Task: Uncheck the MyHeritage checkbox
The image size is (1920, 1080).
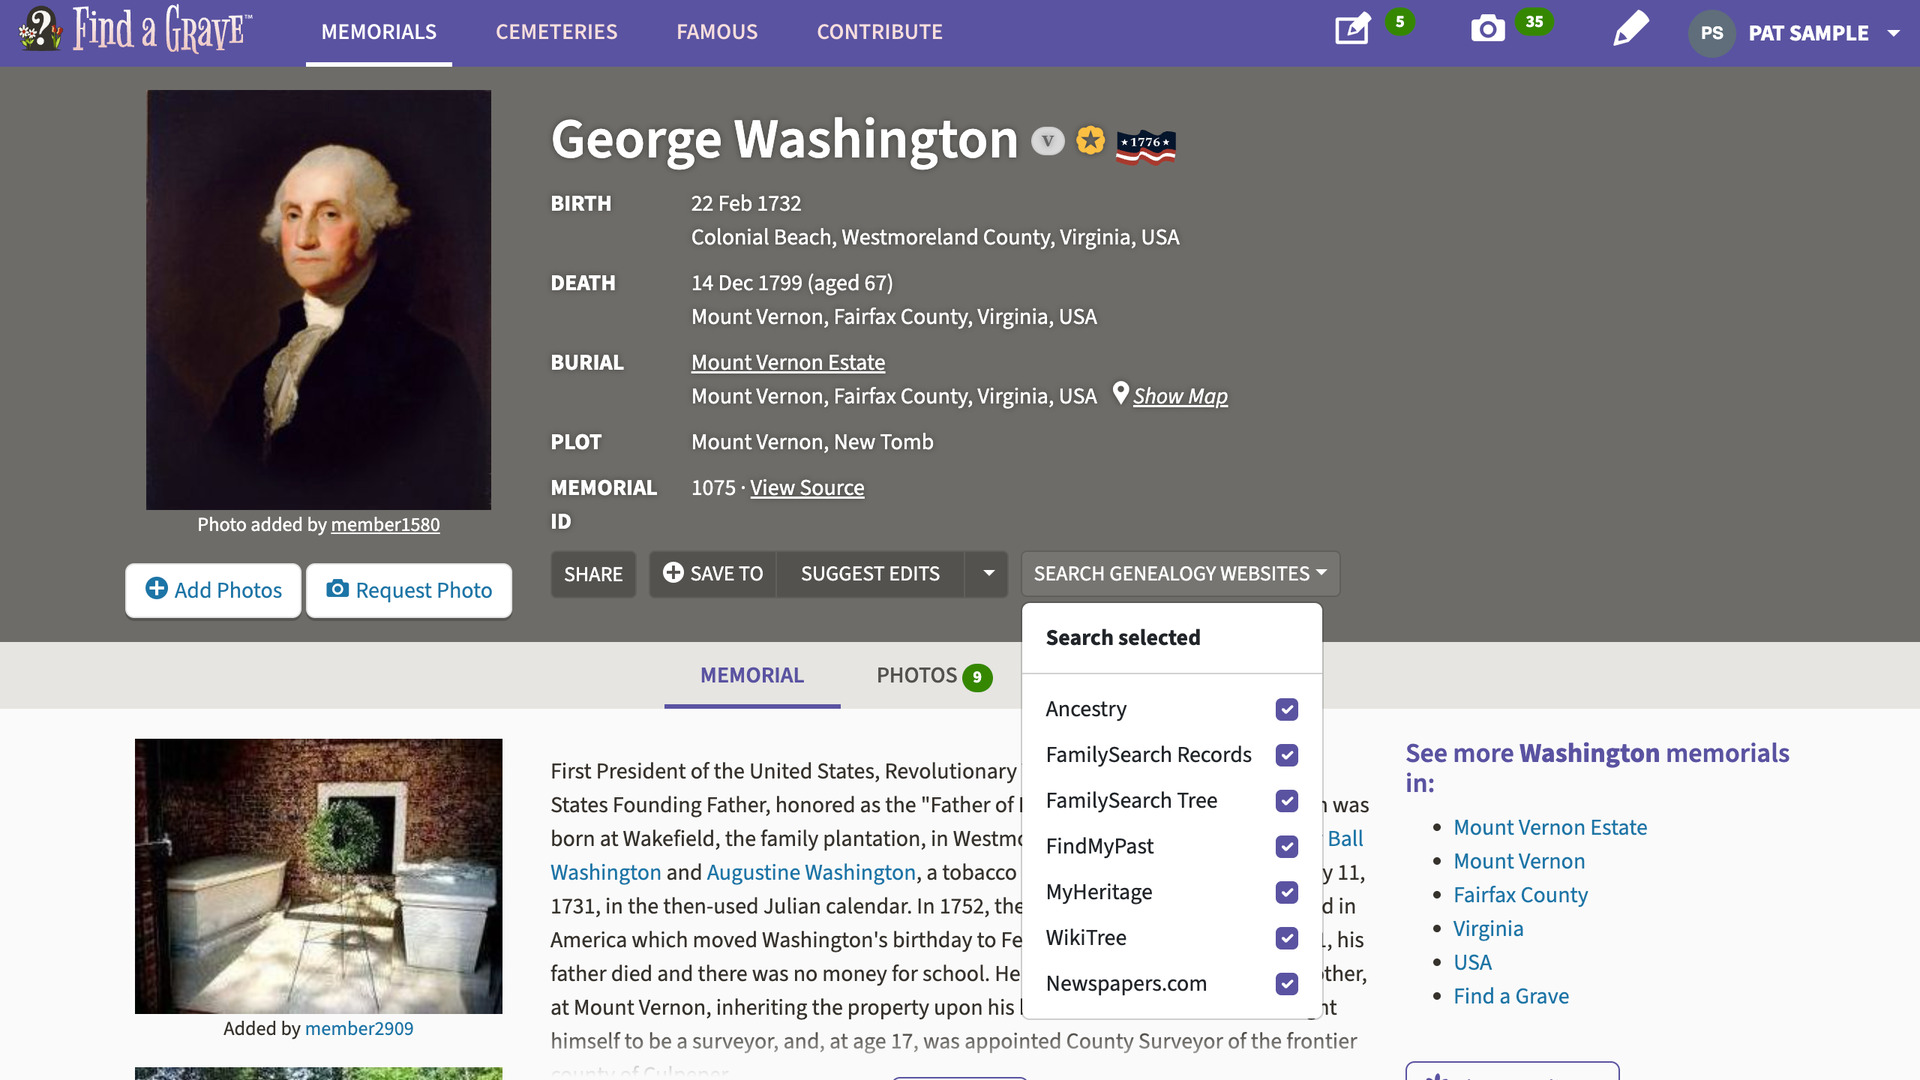Action: (1287, 892)
